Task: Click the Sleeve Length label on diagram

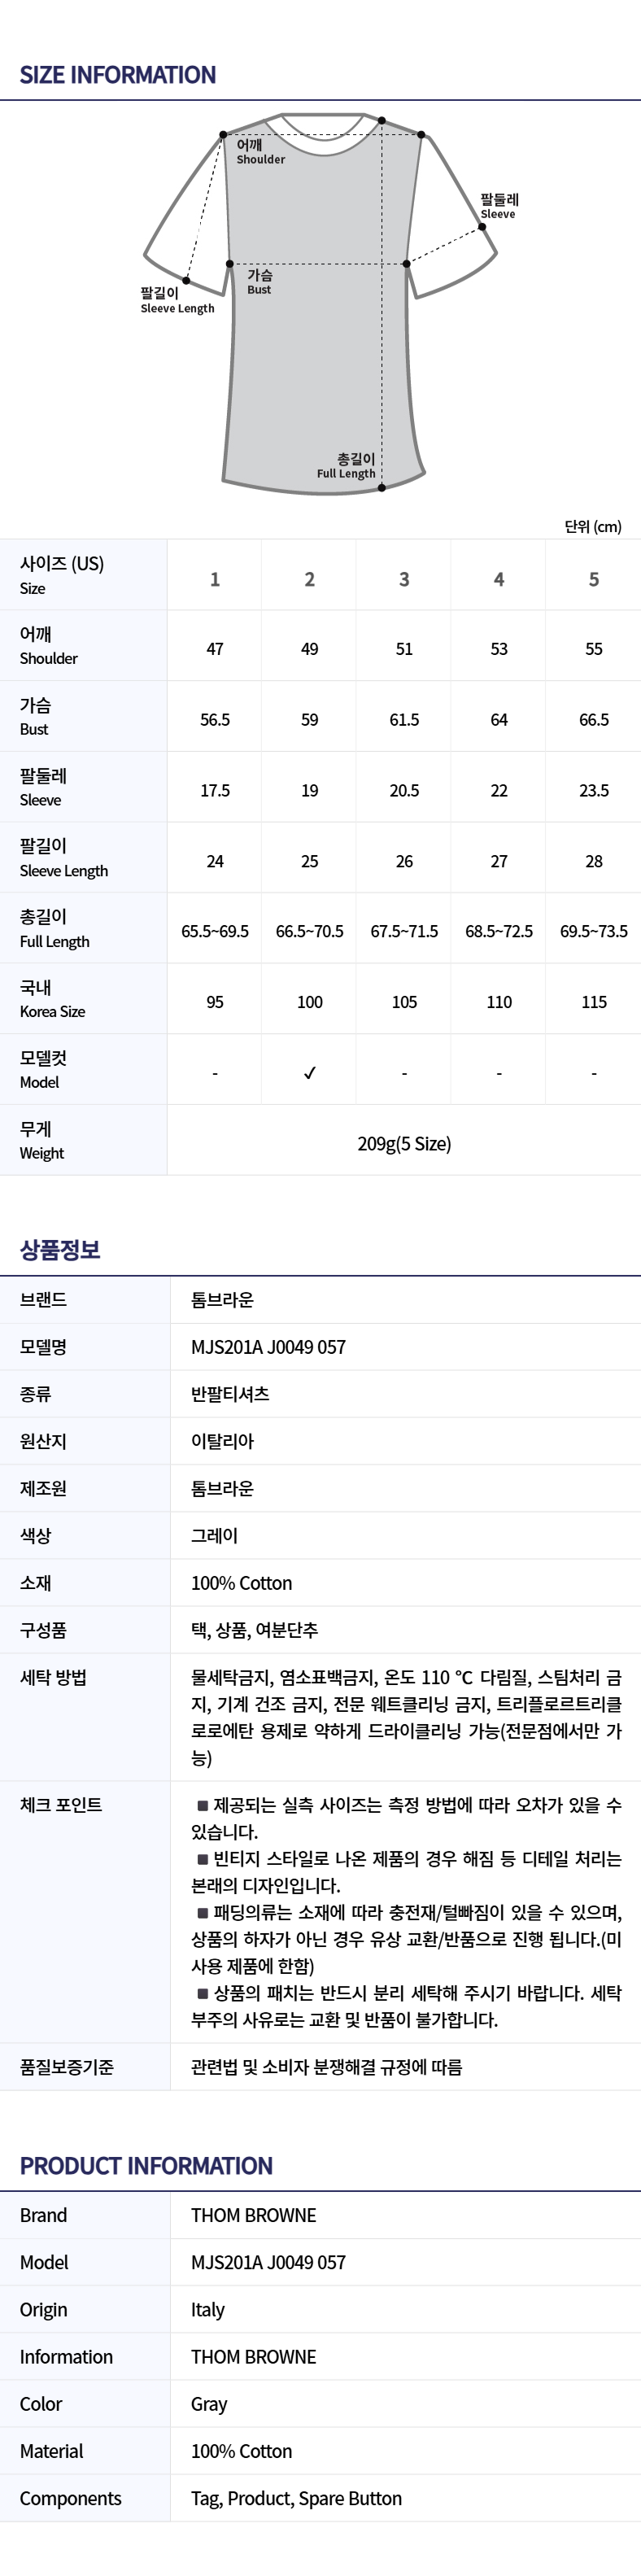Action: tap(177, 300)
